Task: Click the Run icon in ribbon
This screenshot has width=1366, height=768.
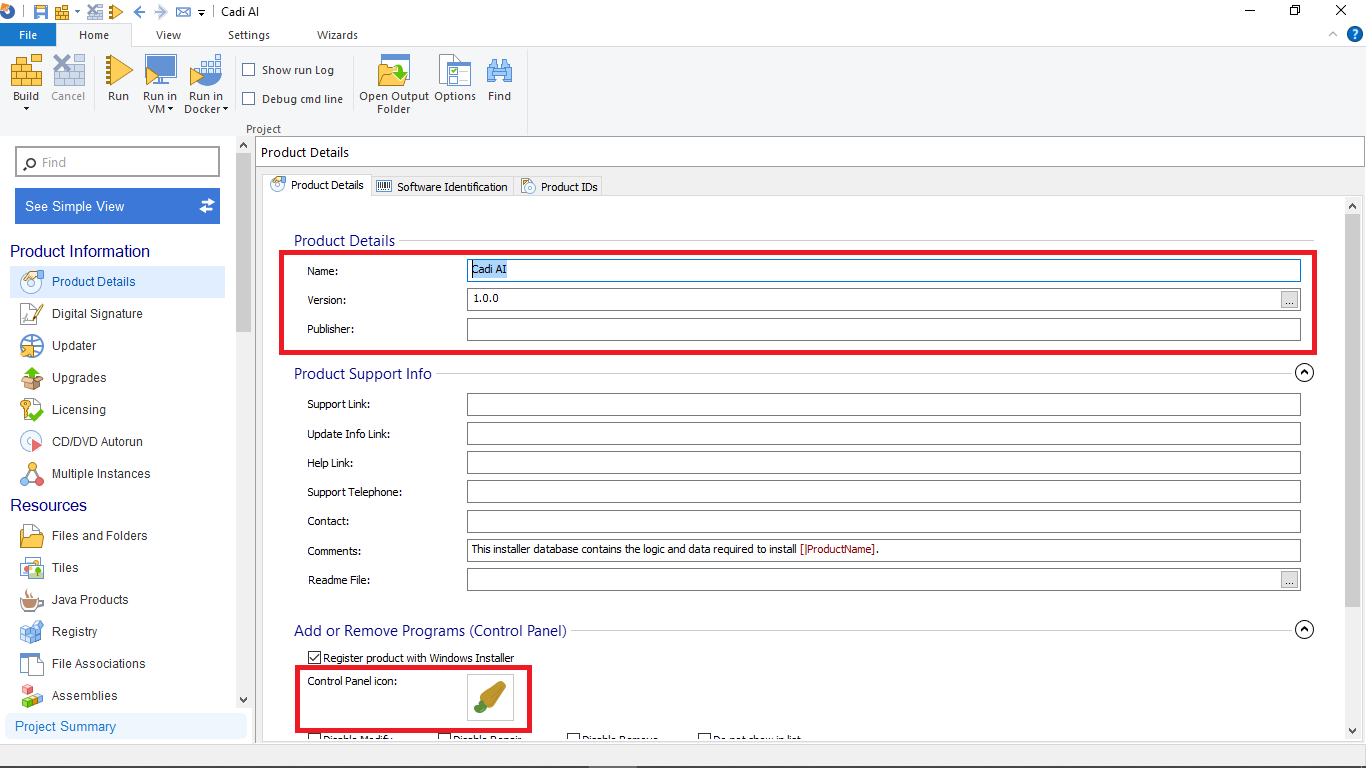Action: tap(119, 73)
